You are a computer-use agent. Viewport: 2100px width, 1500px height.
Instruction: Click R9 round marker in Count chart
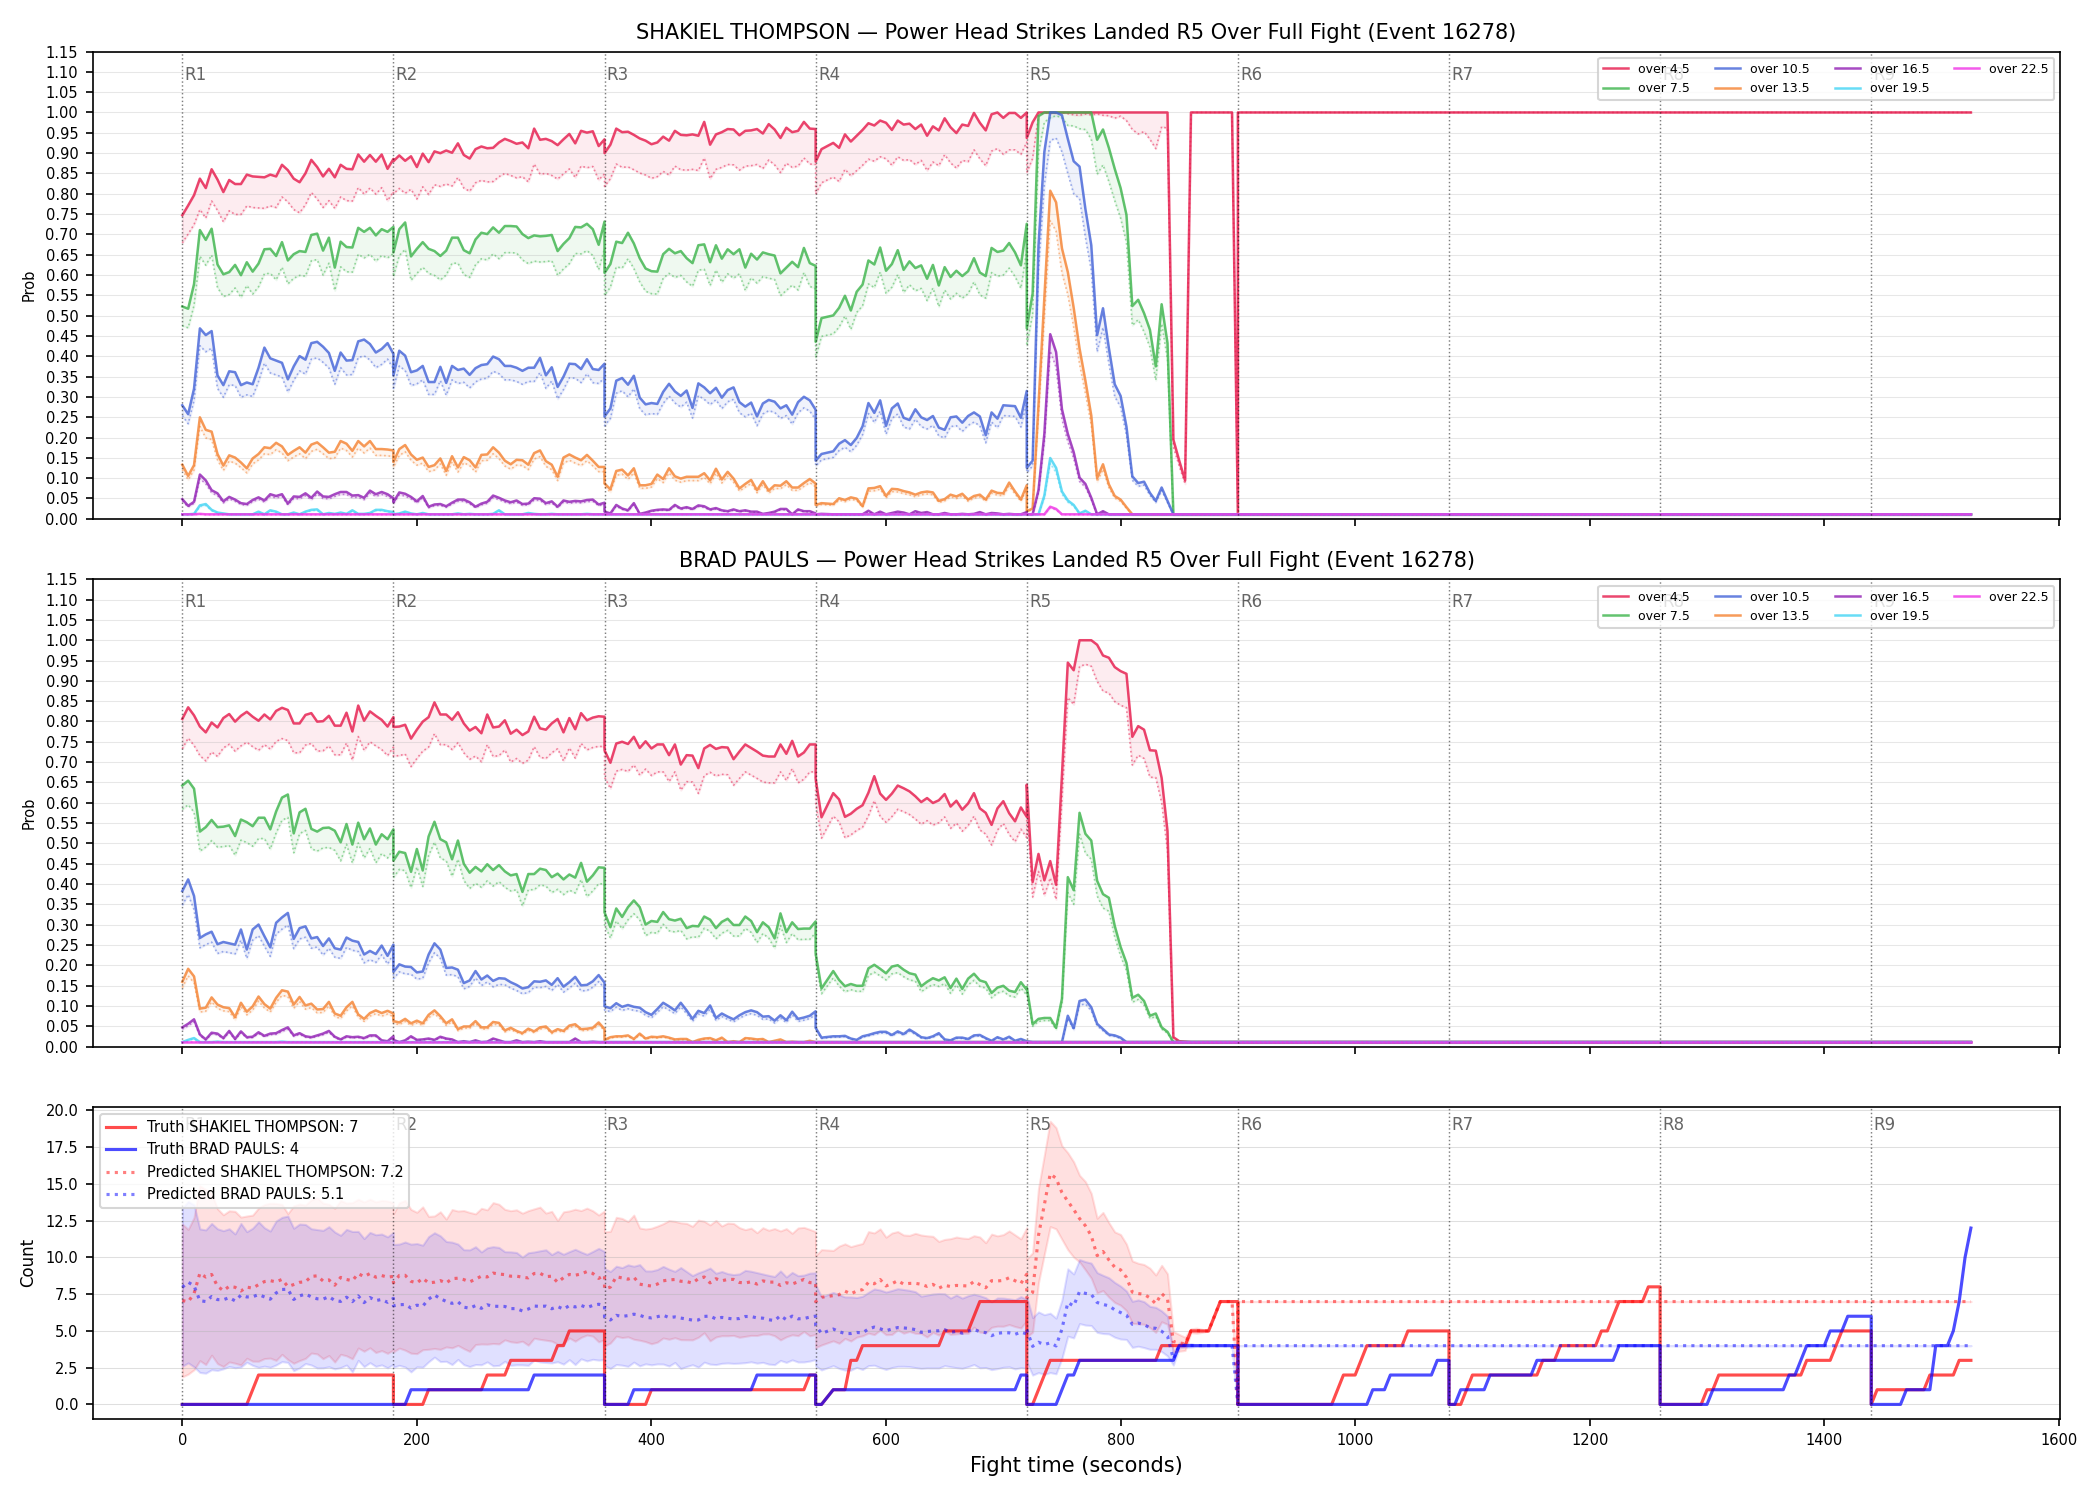[x=1884, y=1124]
